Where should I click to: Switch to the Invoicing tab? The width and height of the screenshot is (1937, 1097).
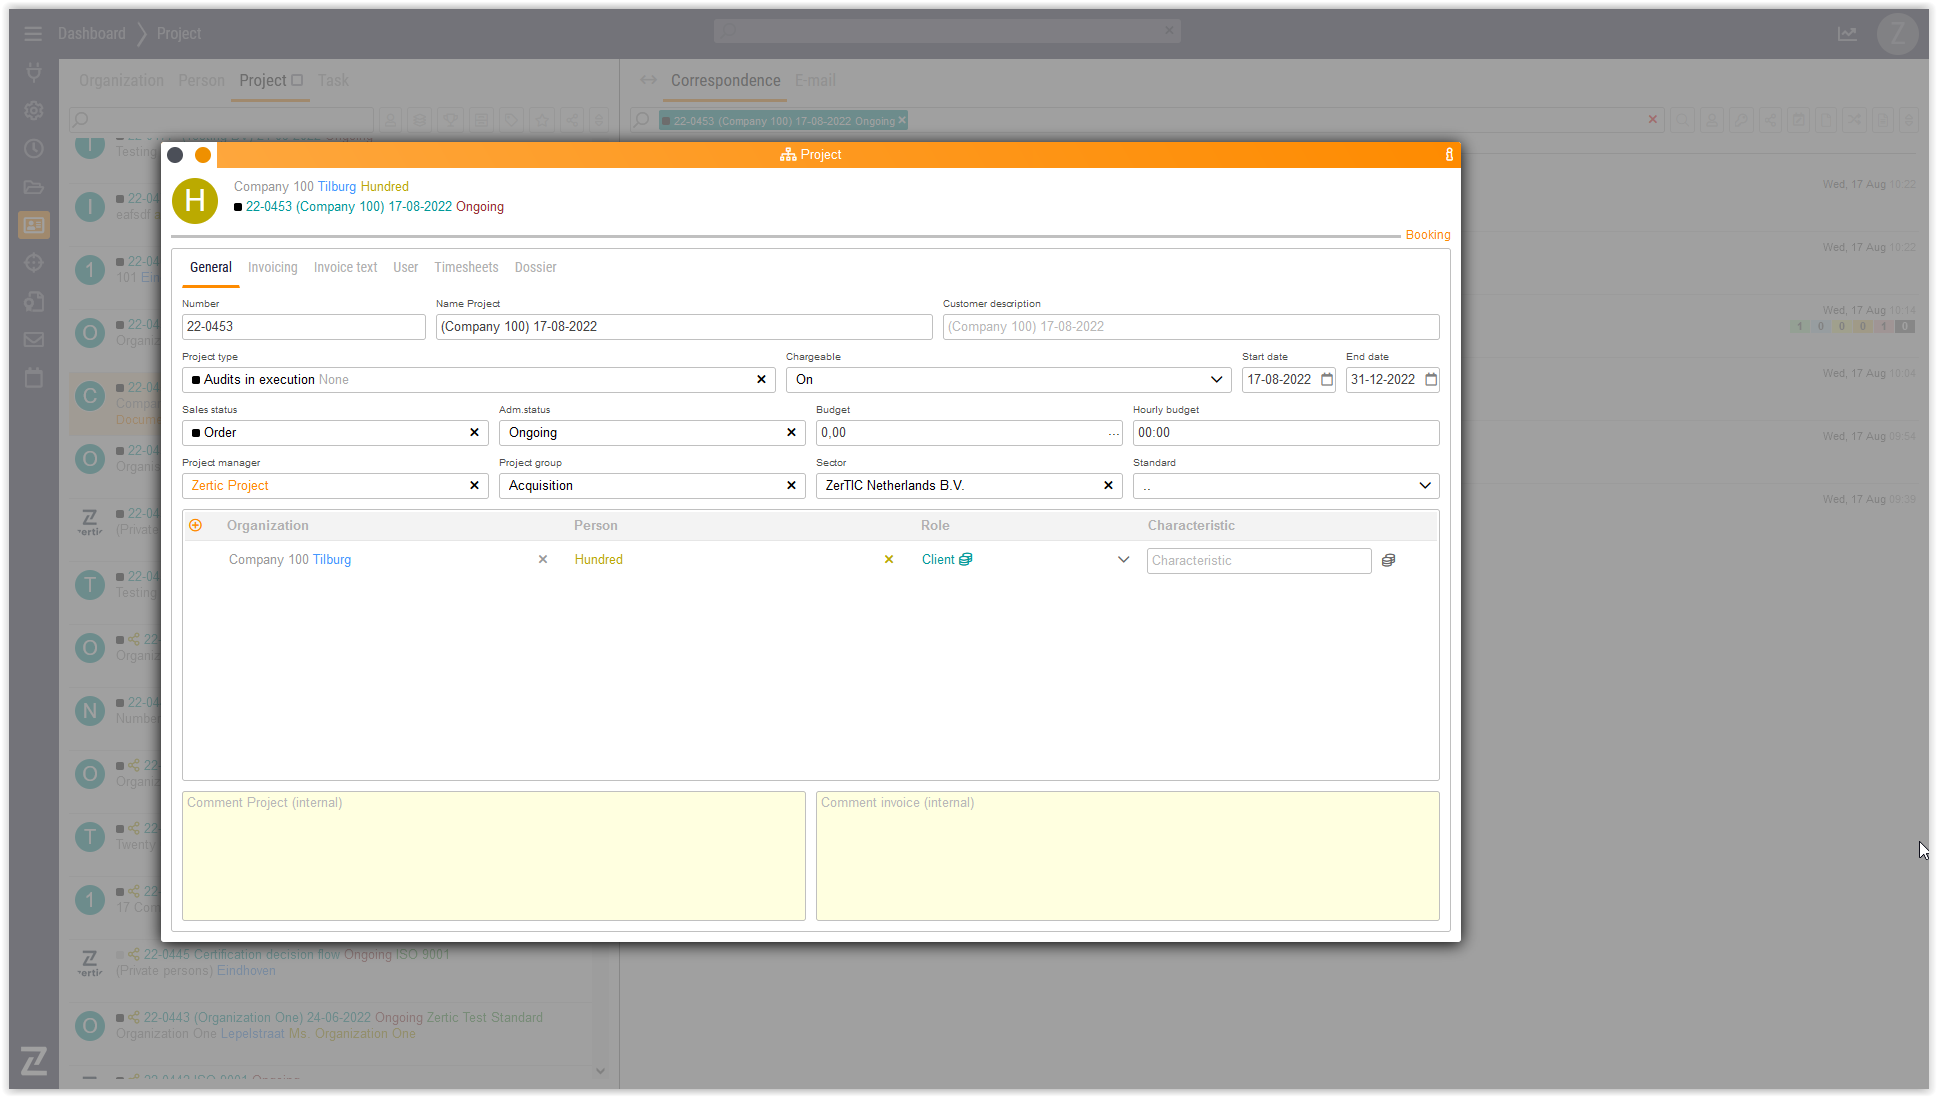[x=272, y=268]
